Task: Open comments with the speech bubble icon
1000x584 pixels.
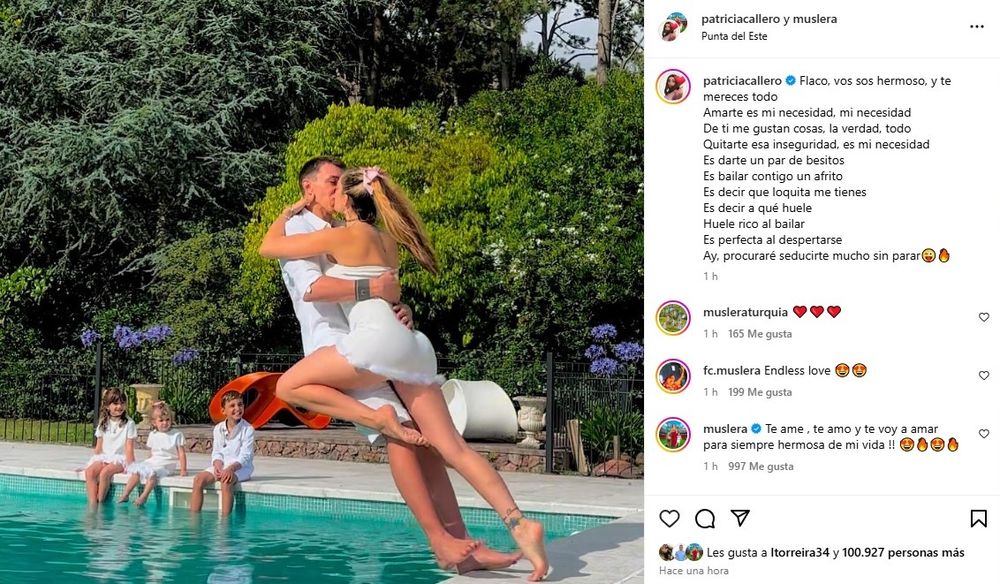Action: [x=705, y=518]
